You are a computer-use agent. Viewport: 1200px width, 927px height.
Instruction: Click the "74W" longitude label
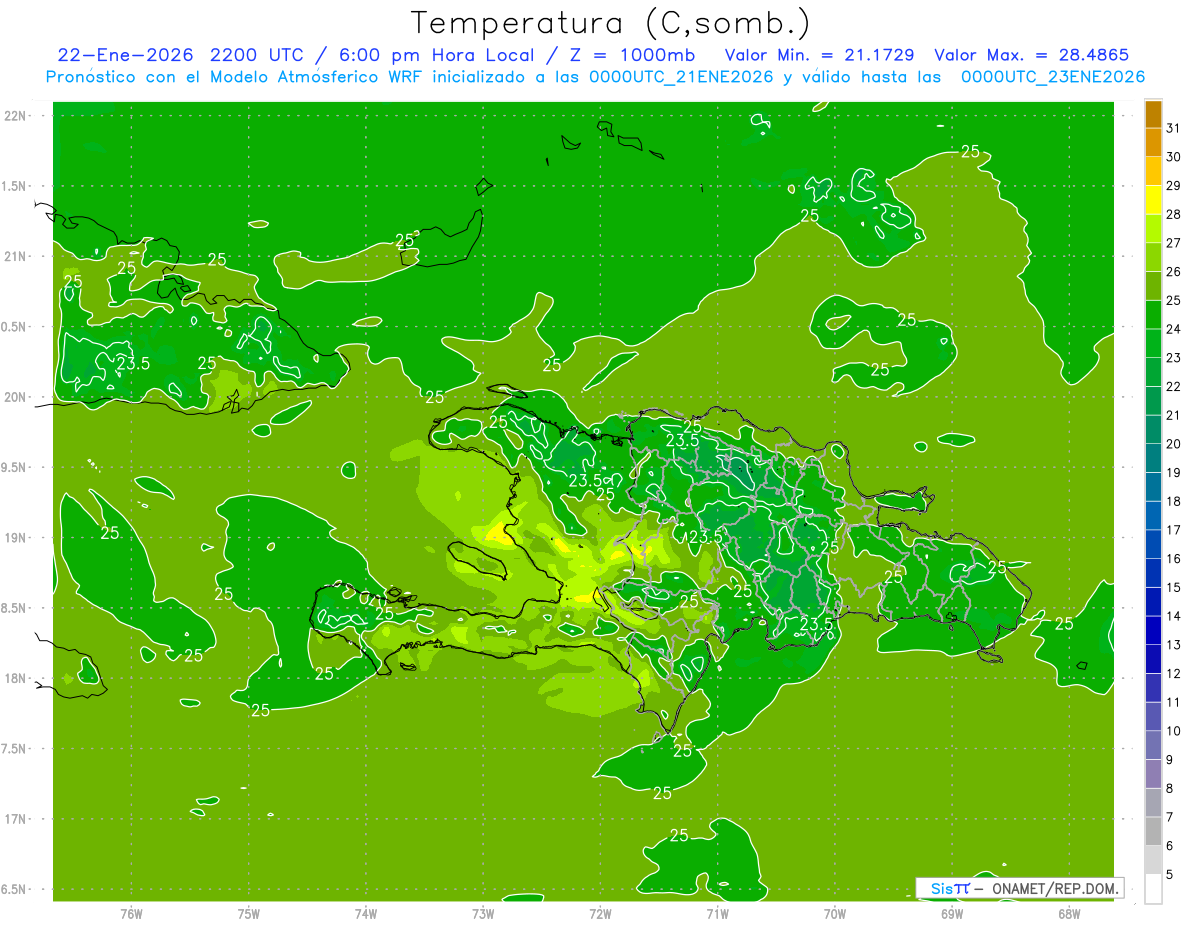click(x=365, y=914)
